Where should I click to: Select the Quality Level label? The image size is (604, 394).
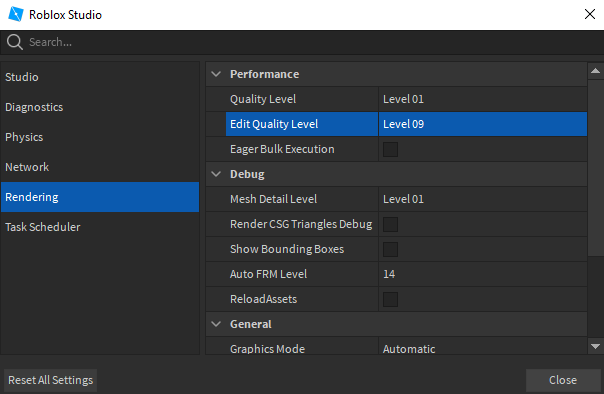(x=263, y=99)
